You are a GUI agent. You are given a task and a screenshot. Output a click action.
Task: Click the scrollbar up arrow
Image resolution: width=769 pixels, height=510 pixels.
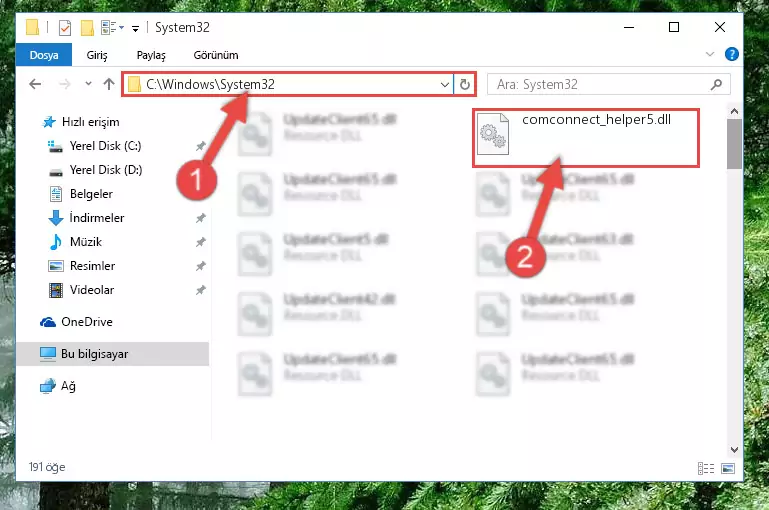click(734, 111)
